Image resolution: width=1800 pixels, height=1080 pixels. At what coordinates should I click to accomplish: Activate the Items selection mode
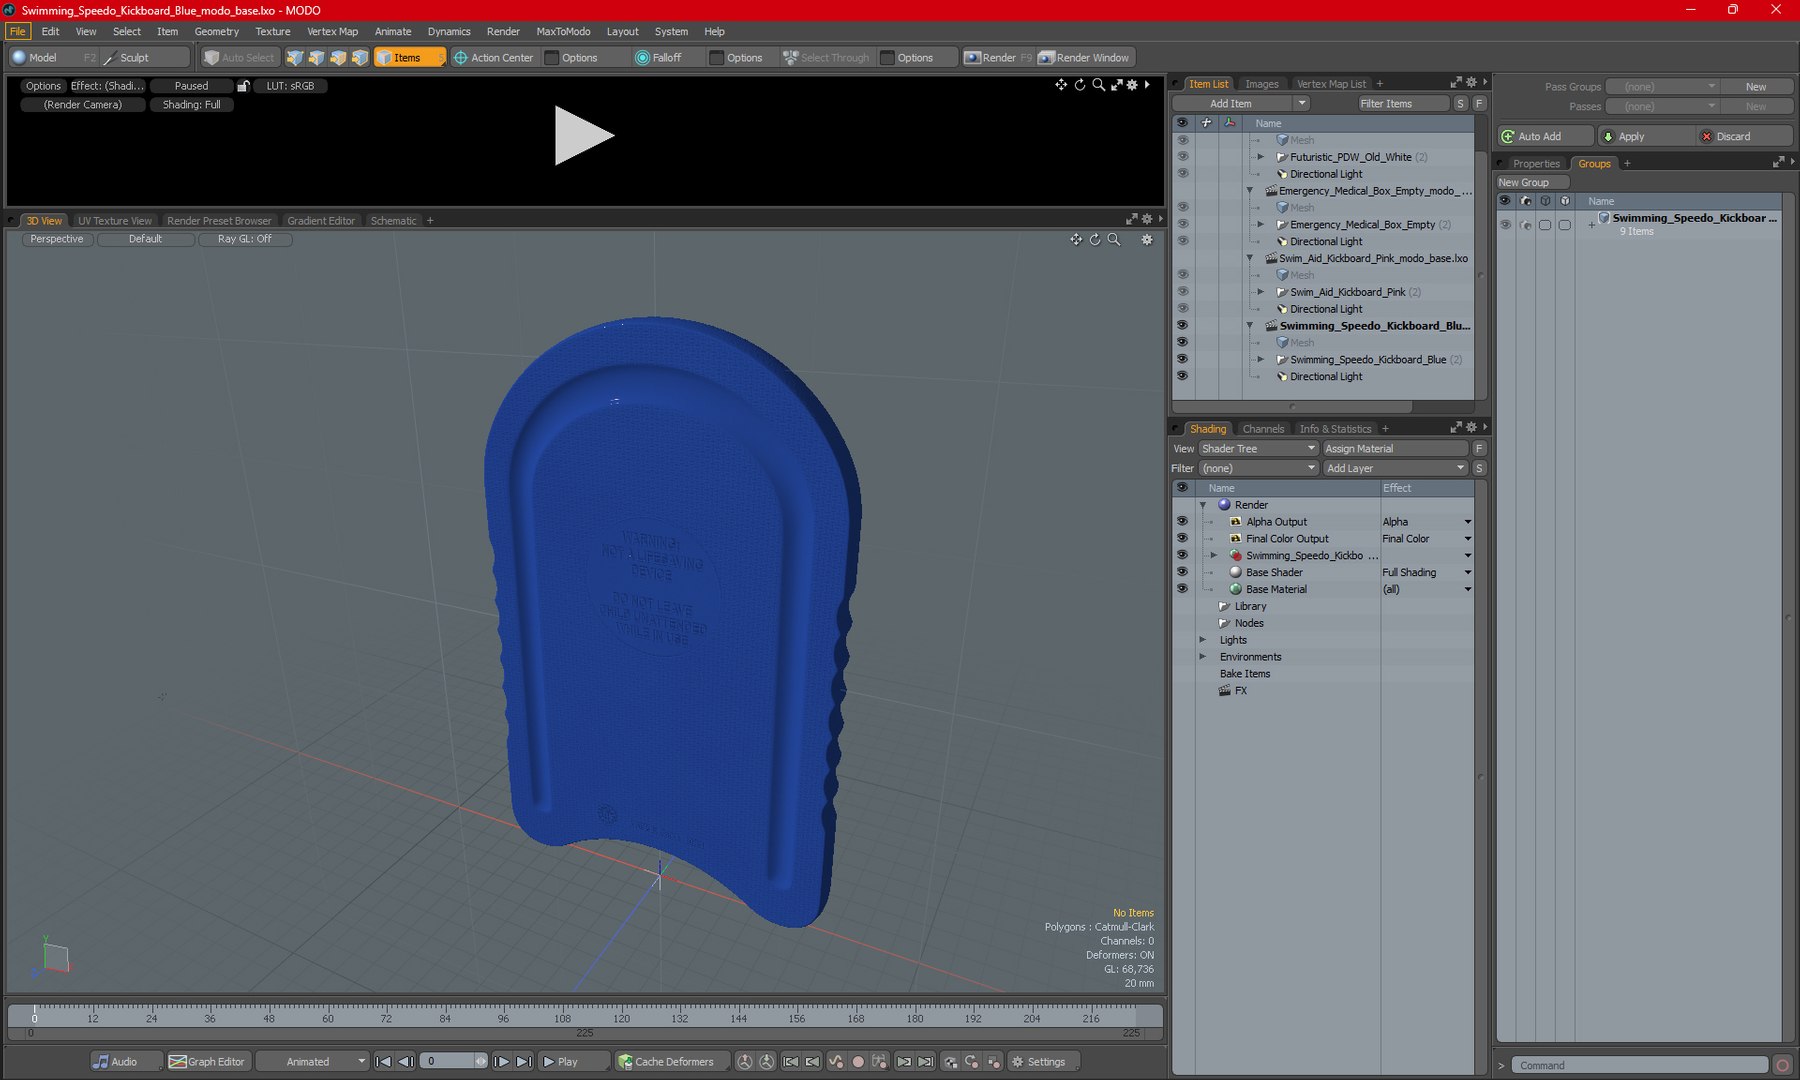pos(409,58)
